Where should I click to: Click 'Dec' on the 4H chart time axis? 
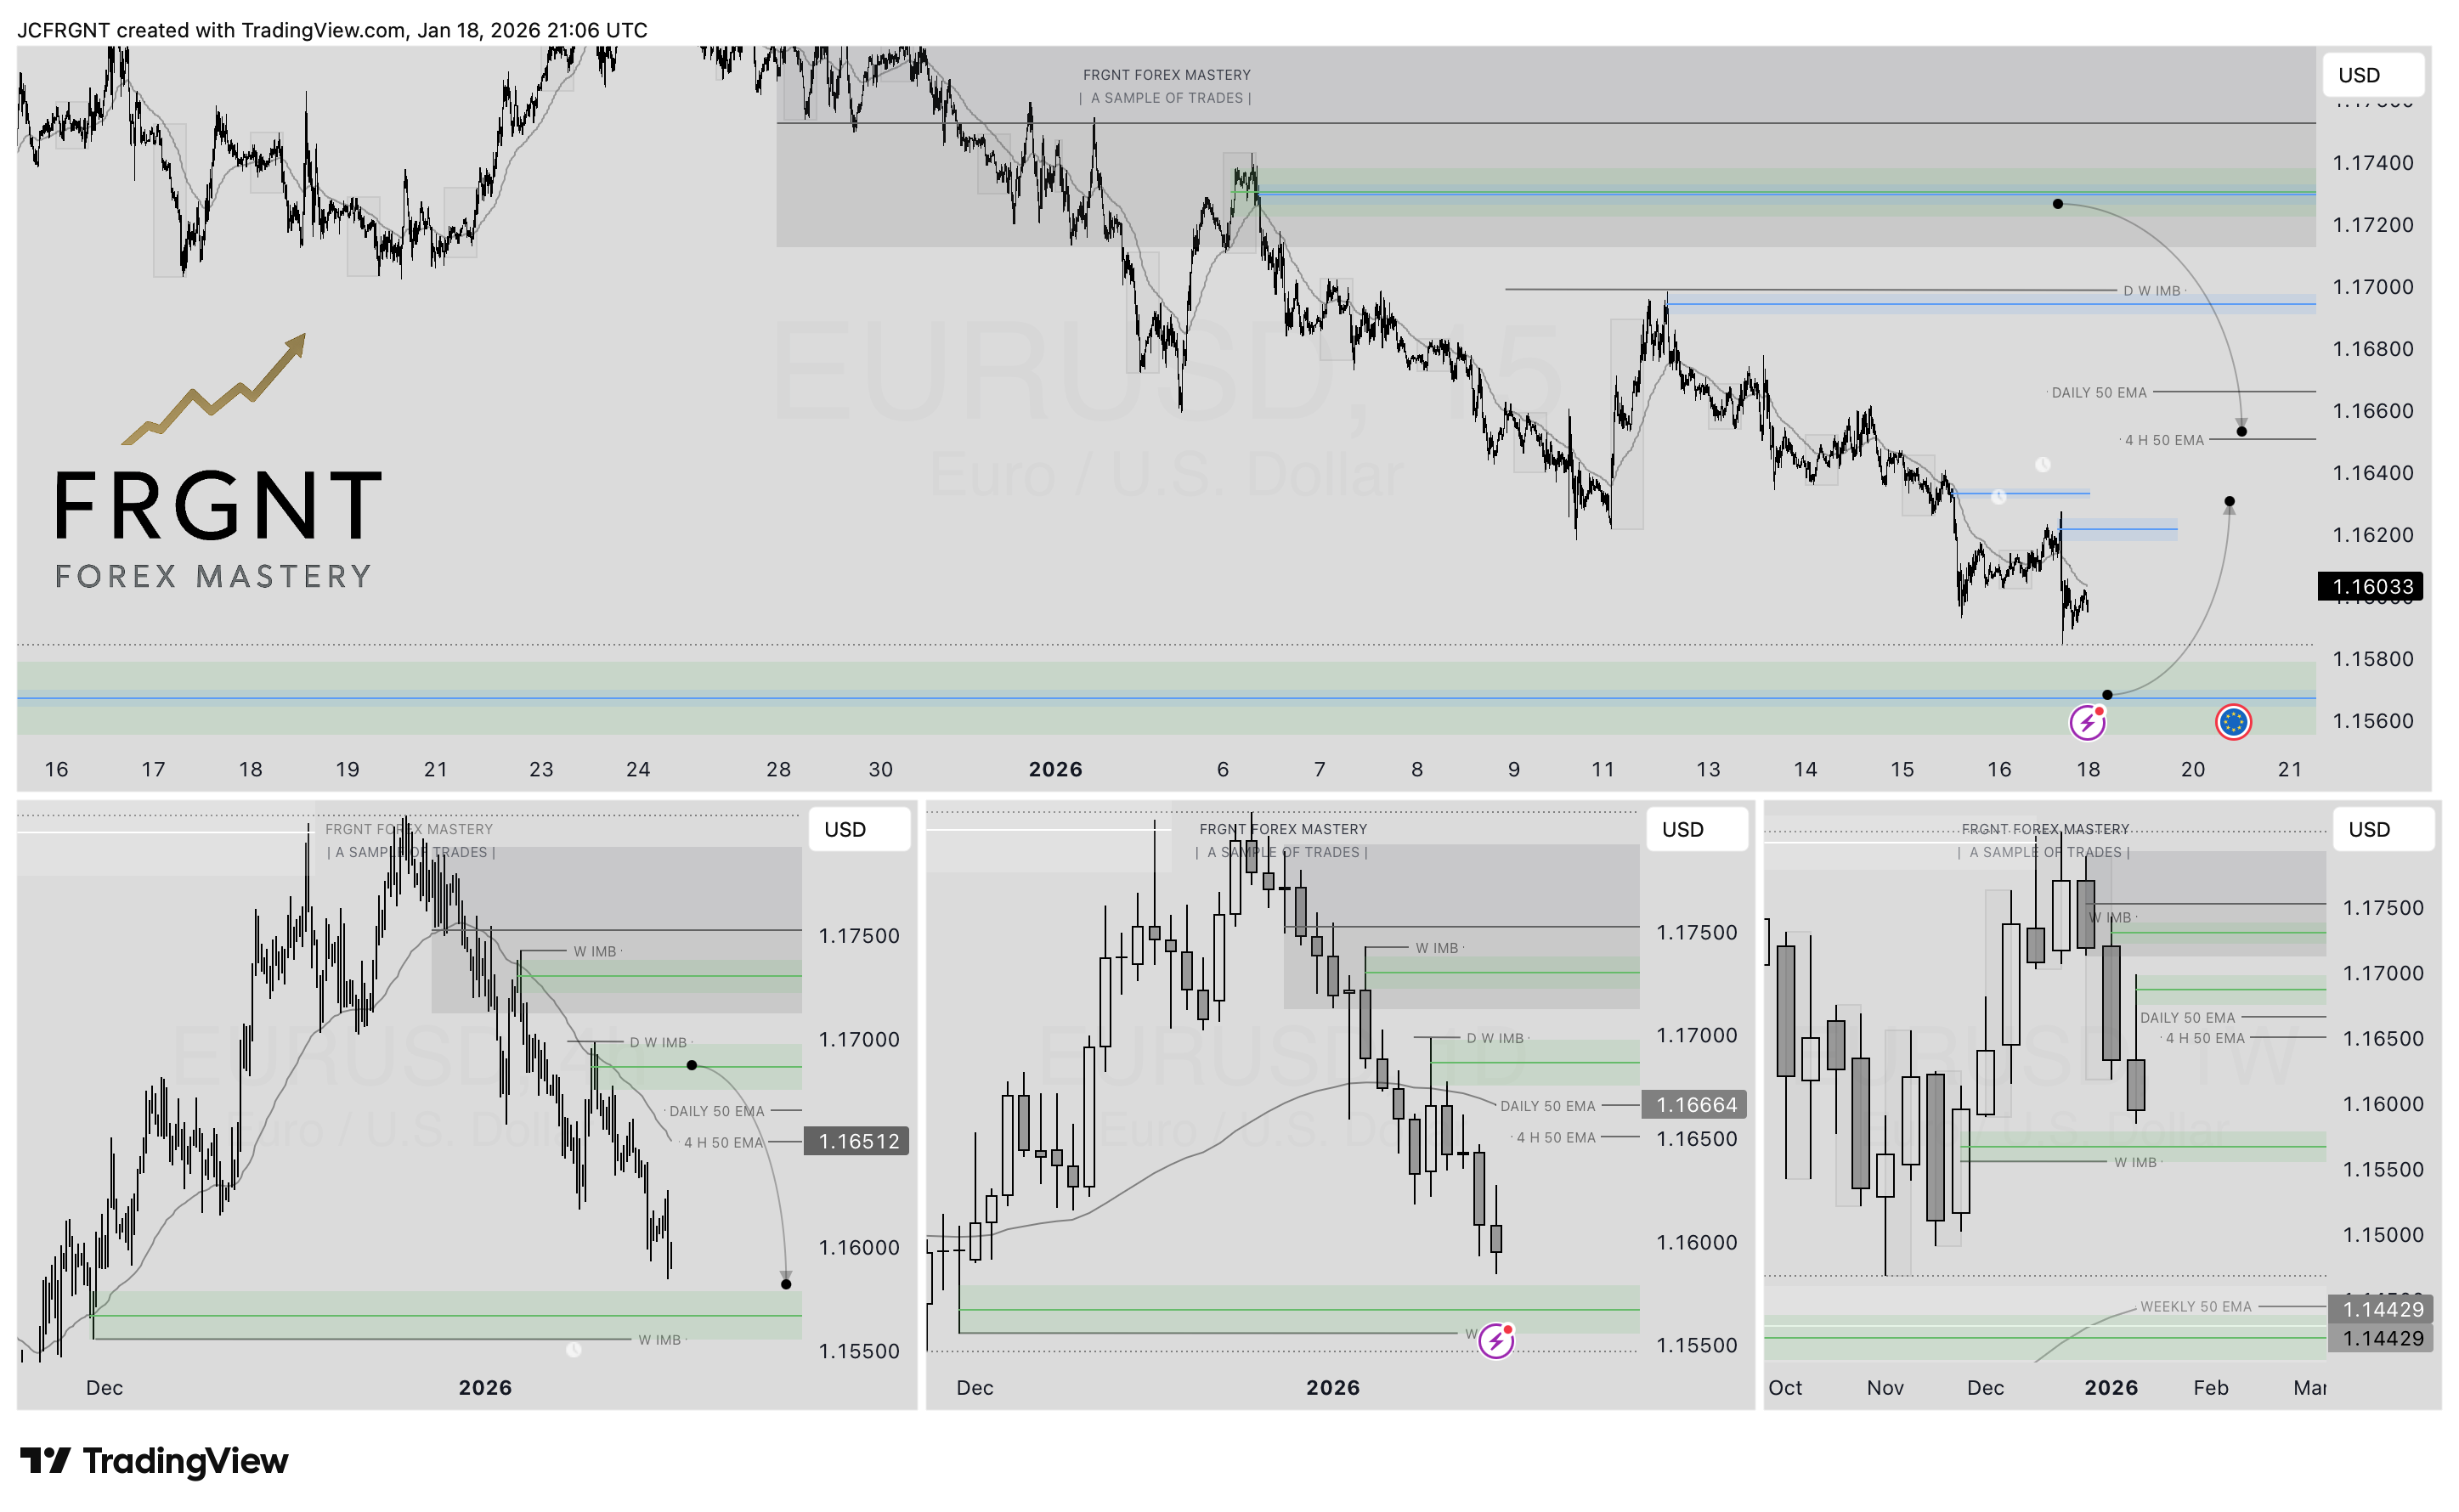coord(104,1387)
